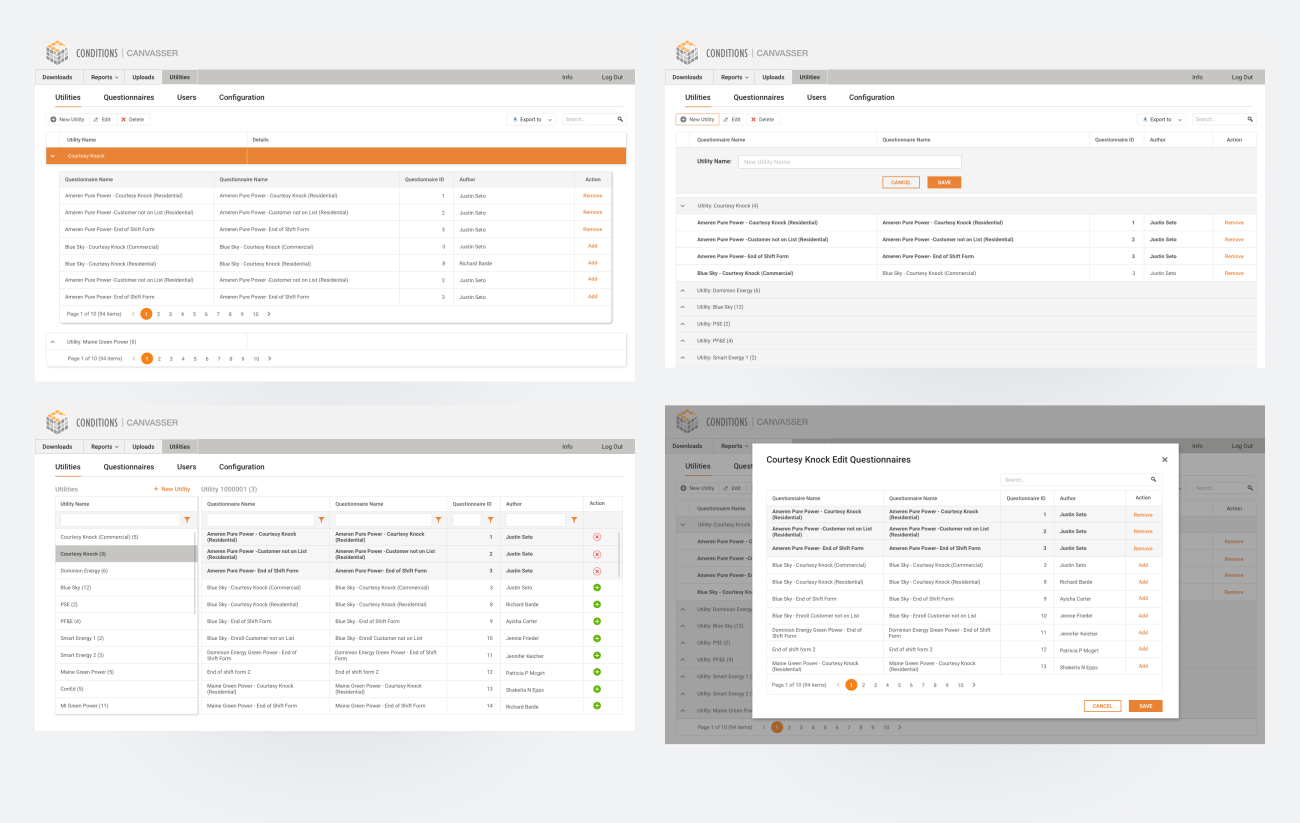
Task: Click Info in New Utility form panel
Action: click(x=1197, y=77)
